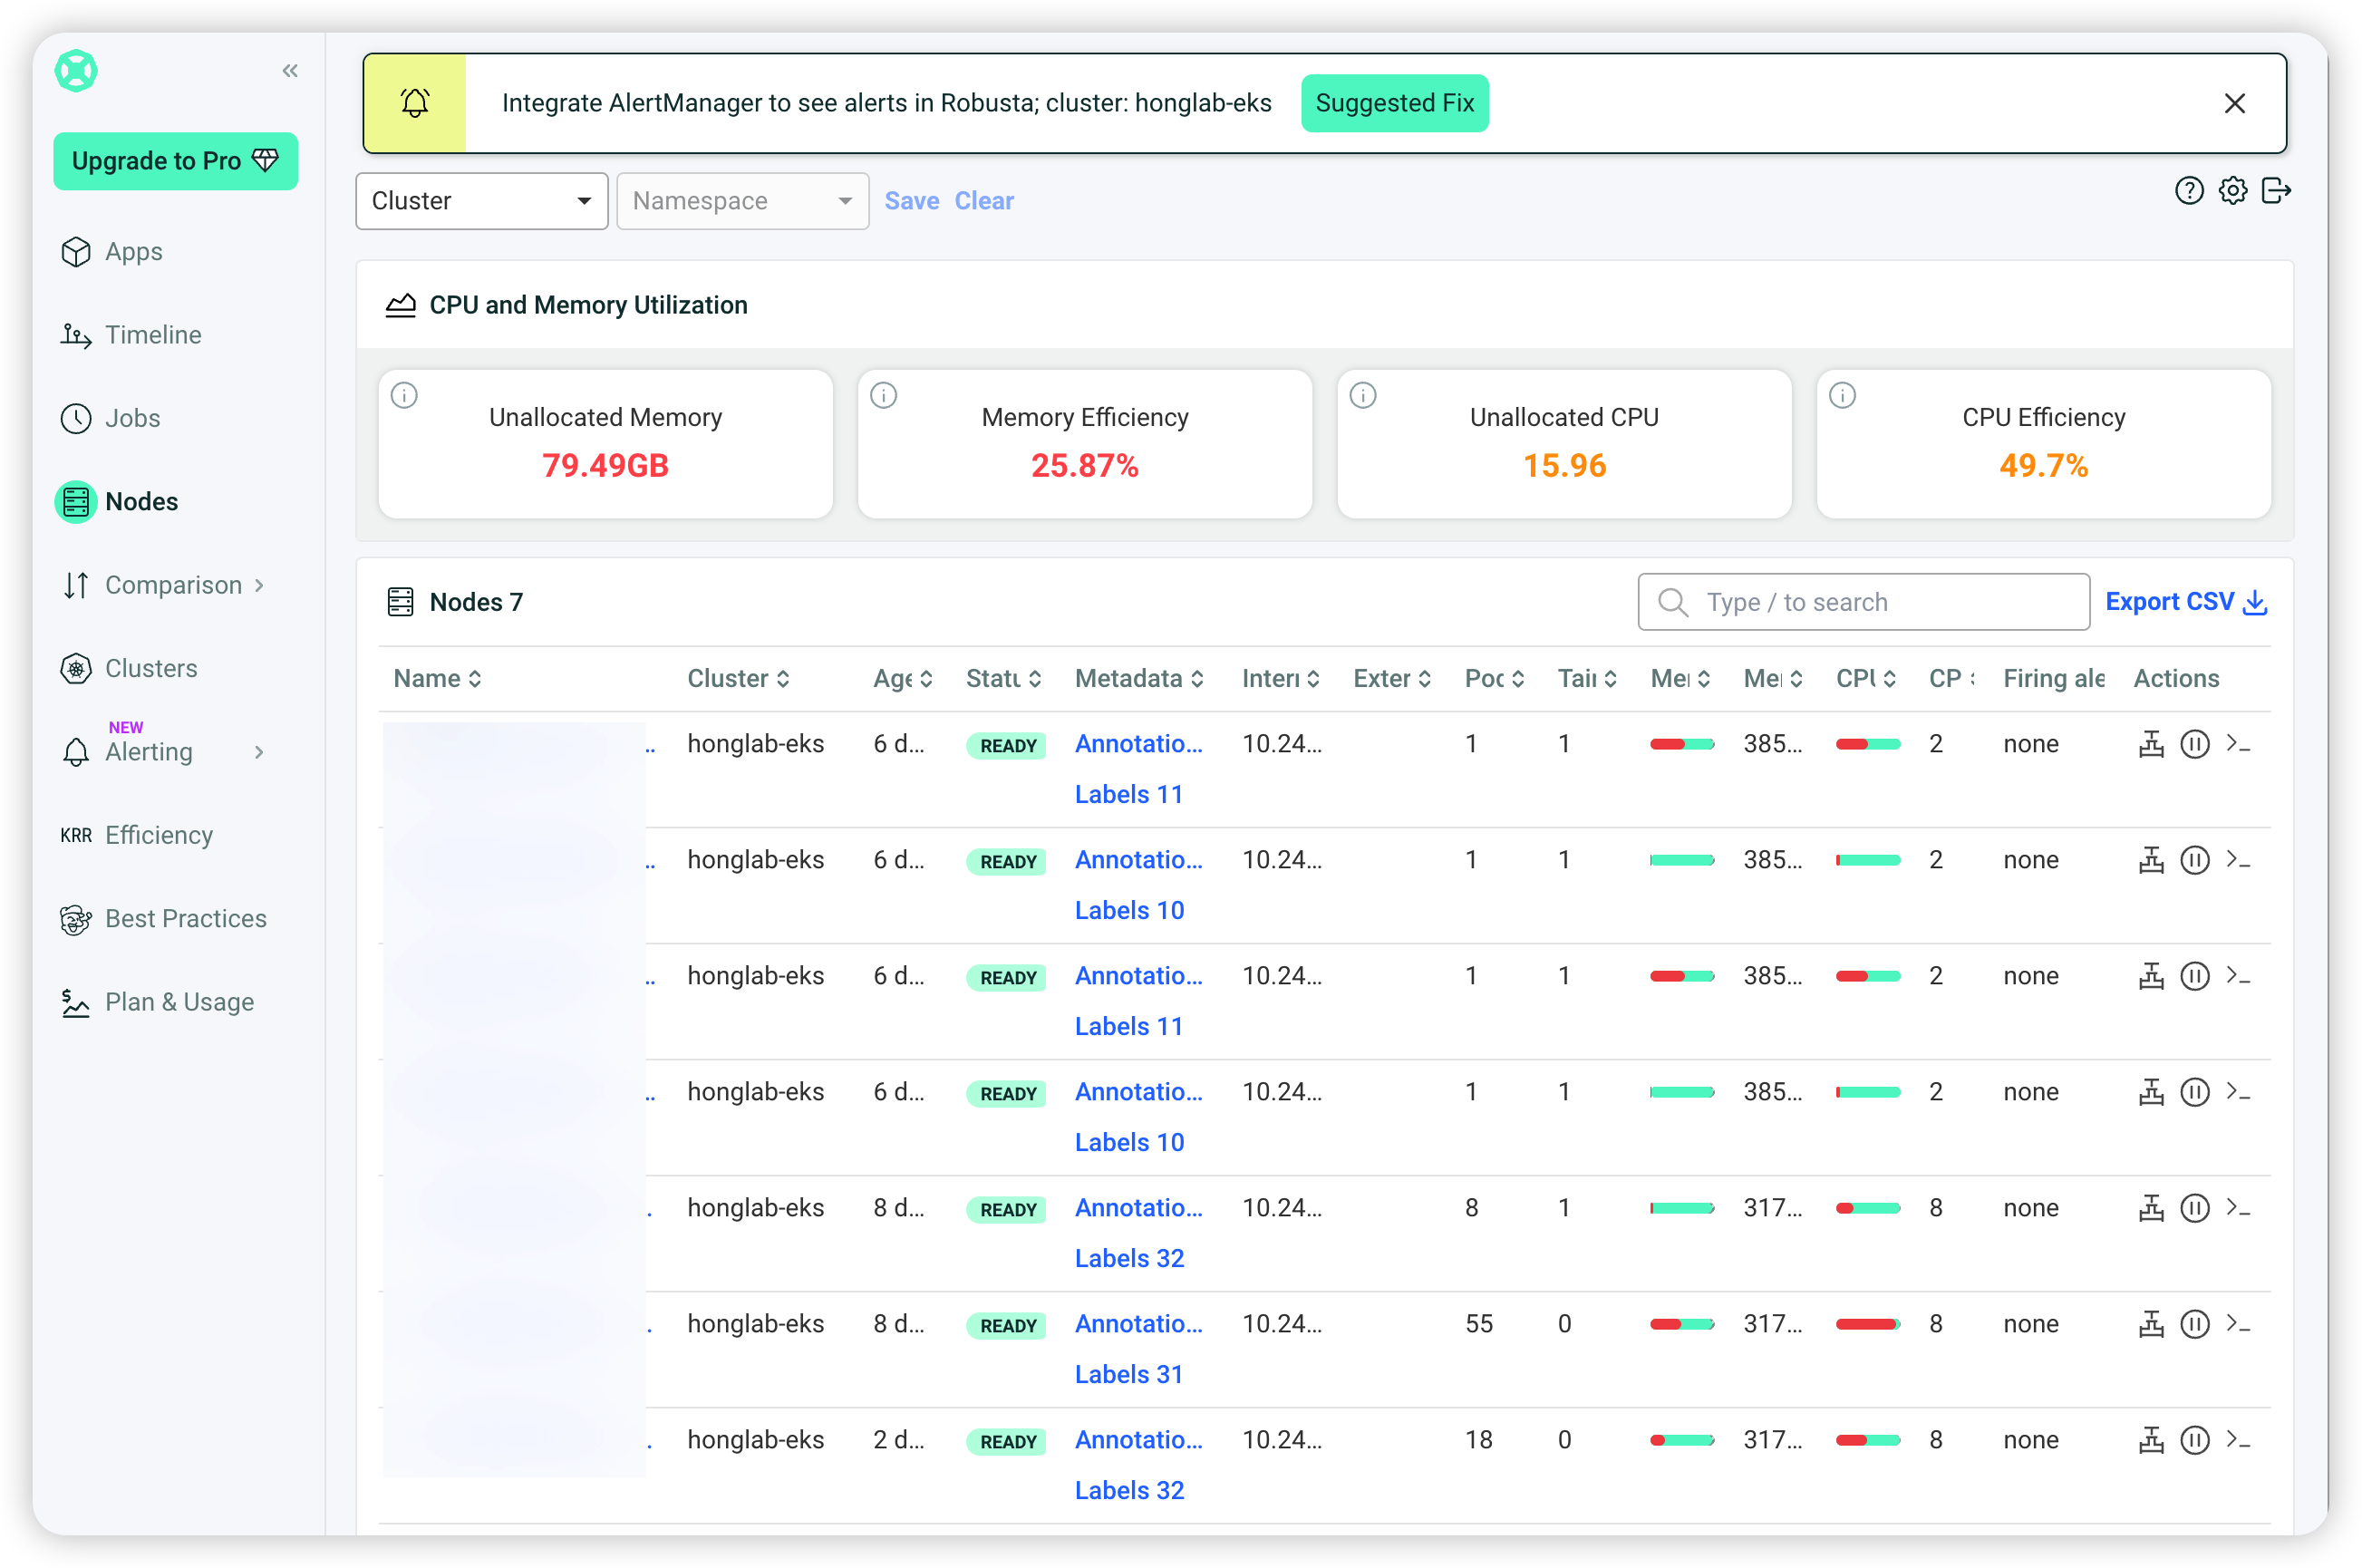The width and height of the screenshot is (2362, 1568).
Task: Click Labels 32 link in last row
Action: click(x=1129, y=1490)
